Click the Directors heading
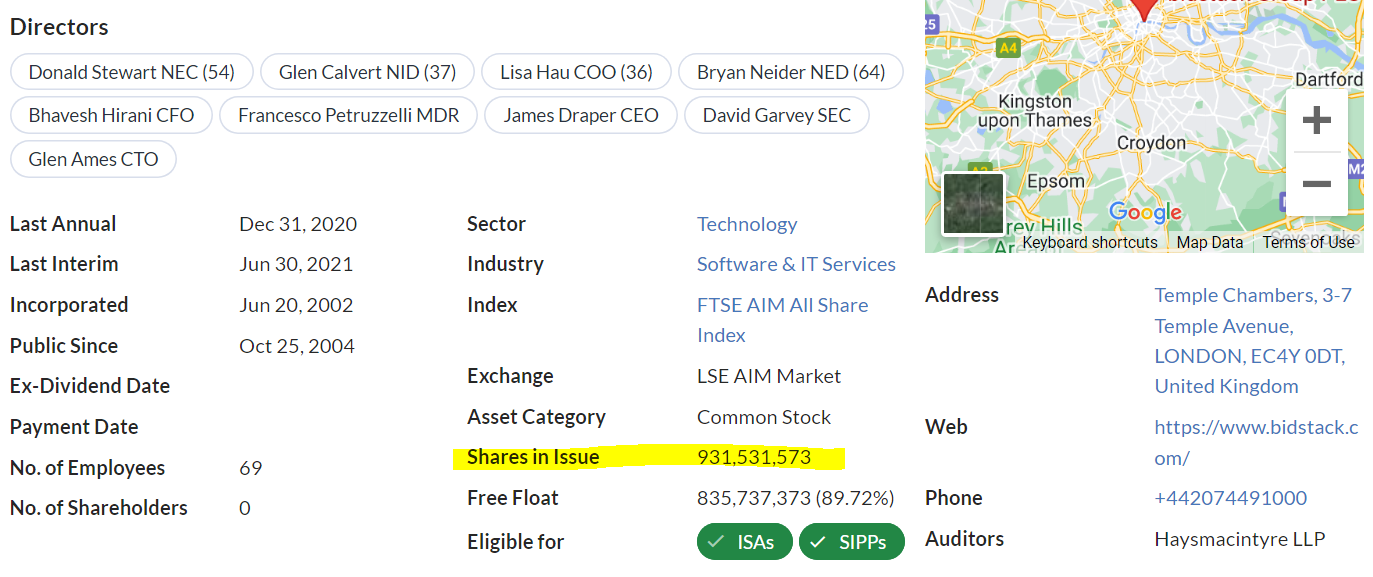The height and width of the screenshot is (577, 1373). pos(59,27)
